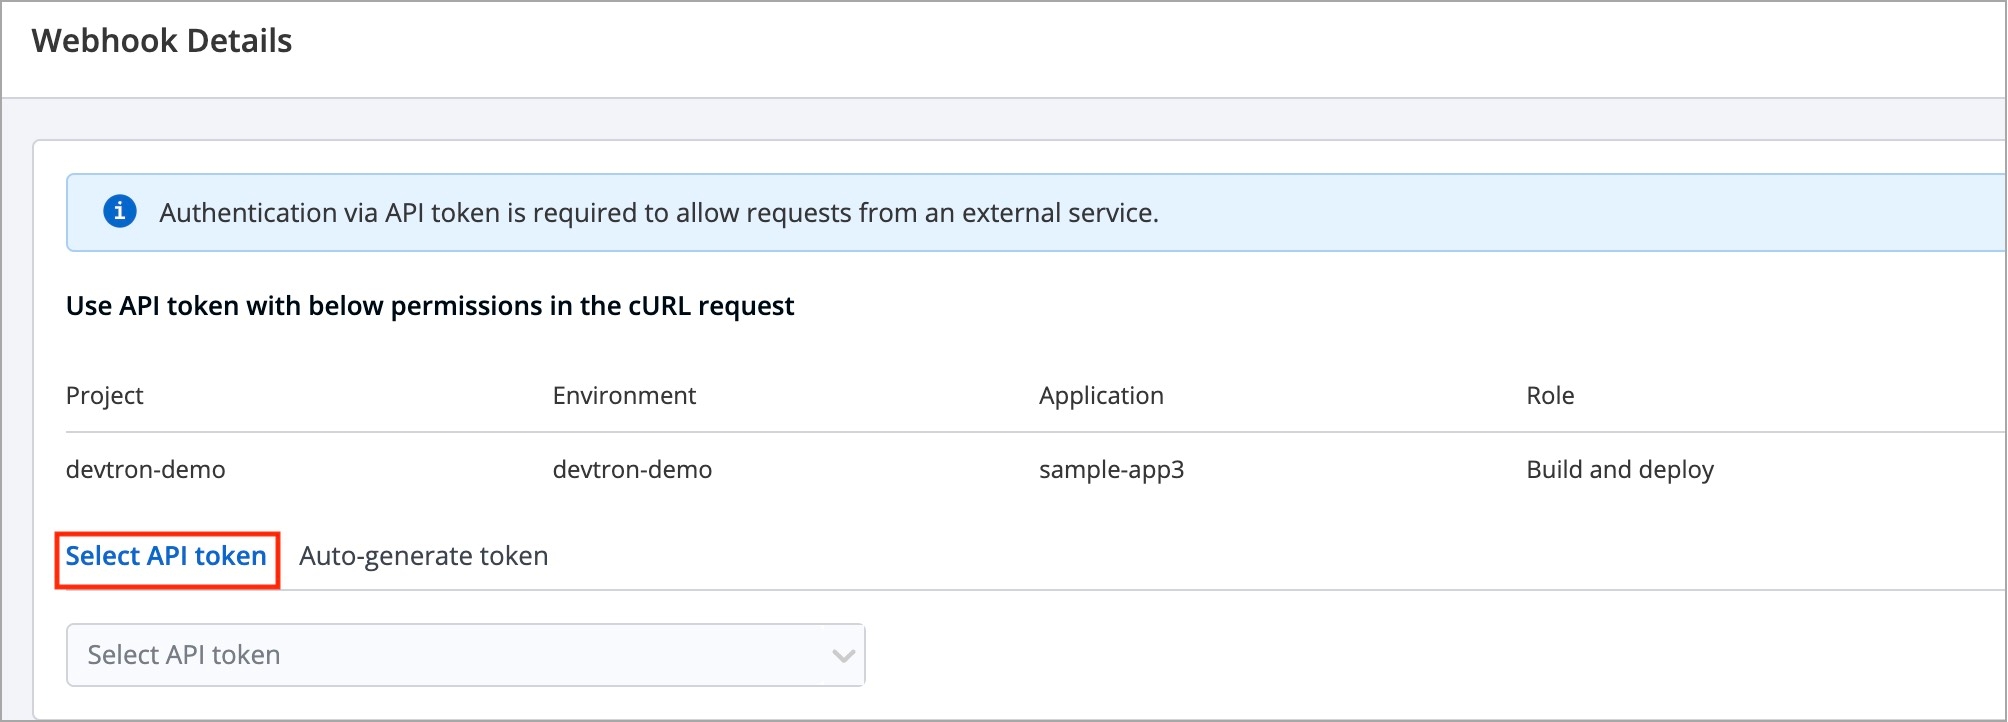Switch to the Auto-generate token tab
Viewport: 2008px width, 722px height.
pos(423,556)
